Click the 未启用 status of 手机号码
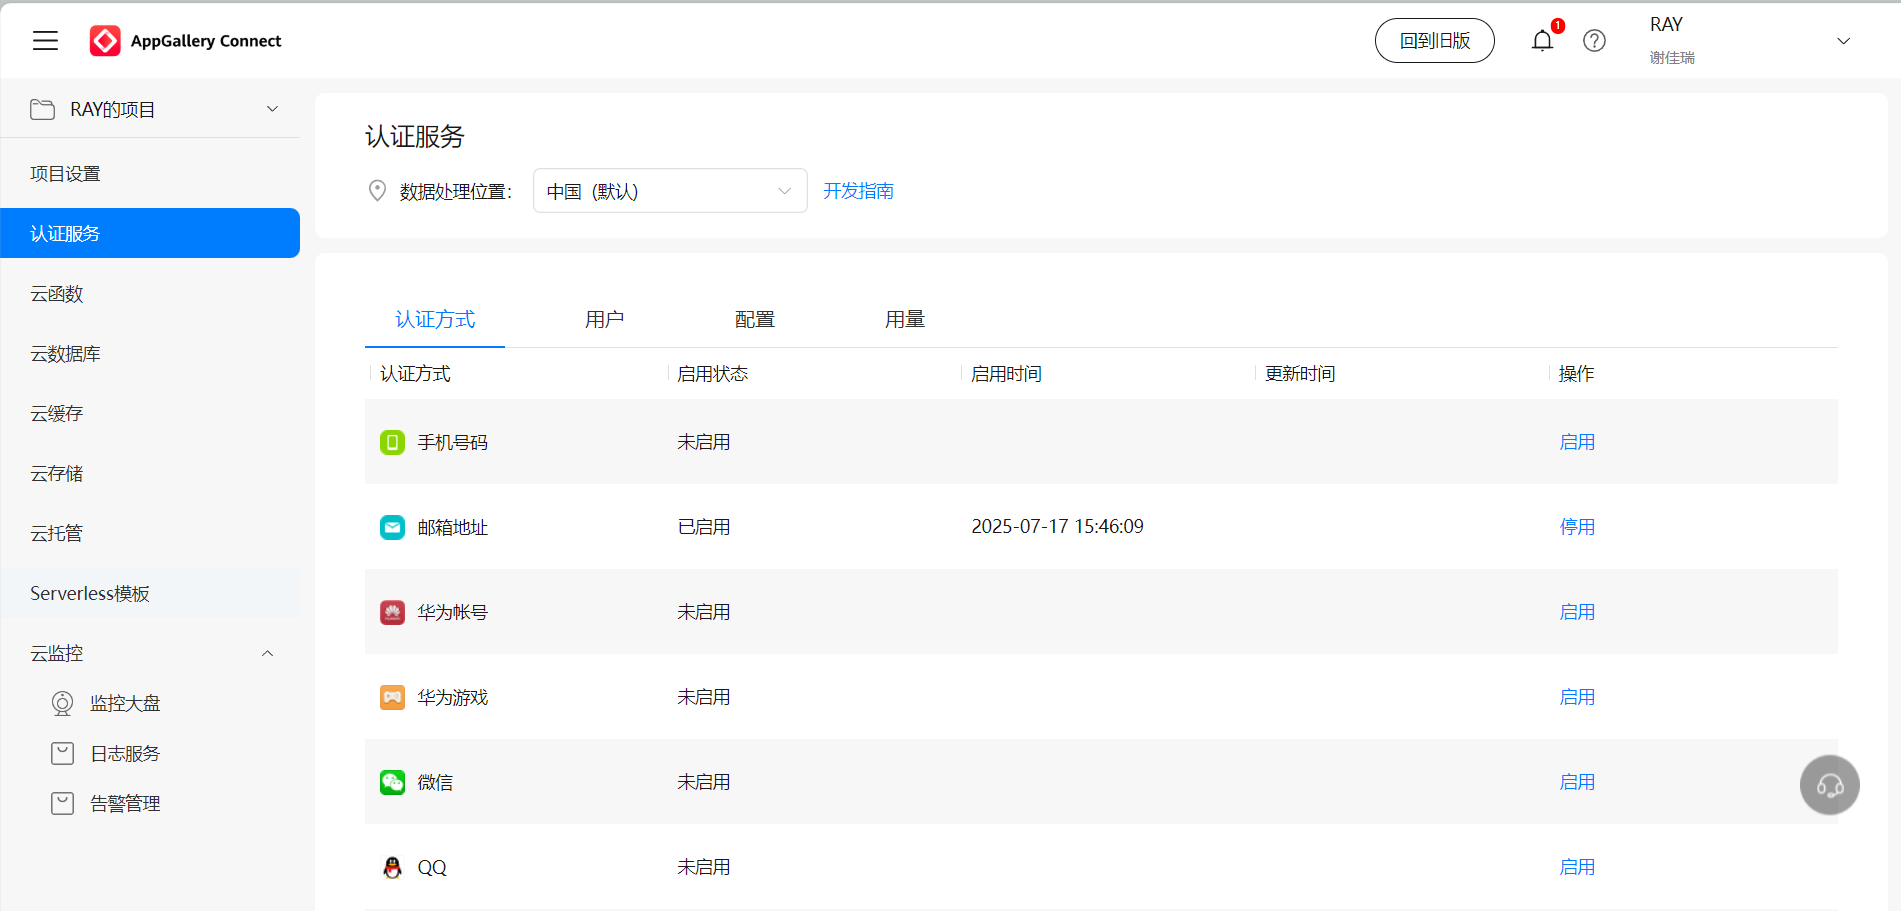The width and height of the screenshot is (1901, 911). tap(704, 442)
